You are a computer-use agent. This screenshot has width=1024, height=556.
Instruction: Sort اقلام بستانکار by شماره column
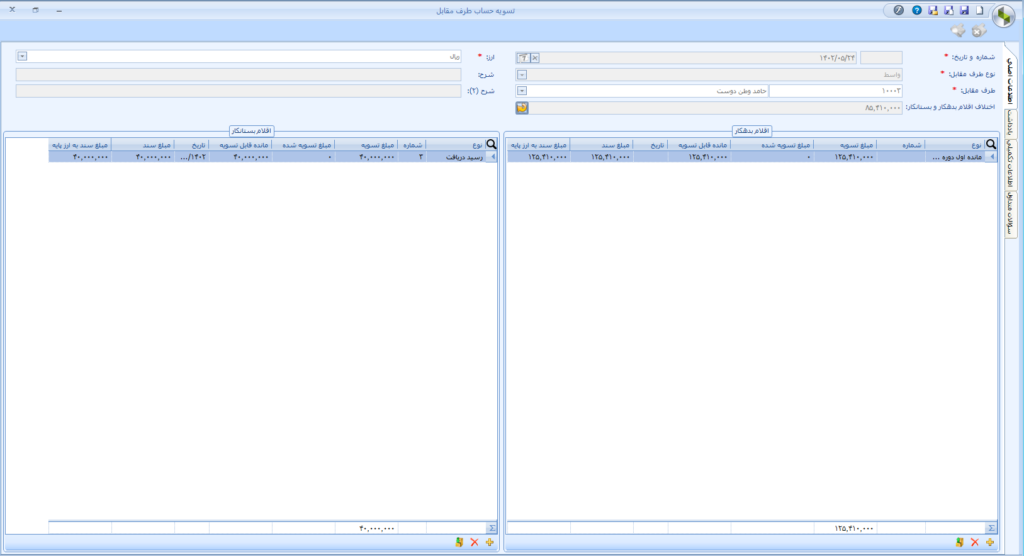click(x=413, y=144)
